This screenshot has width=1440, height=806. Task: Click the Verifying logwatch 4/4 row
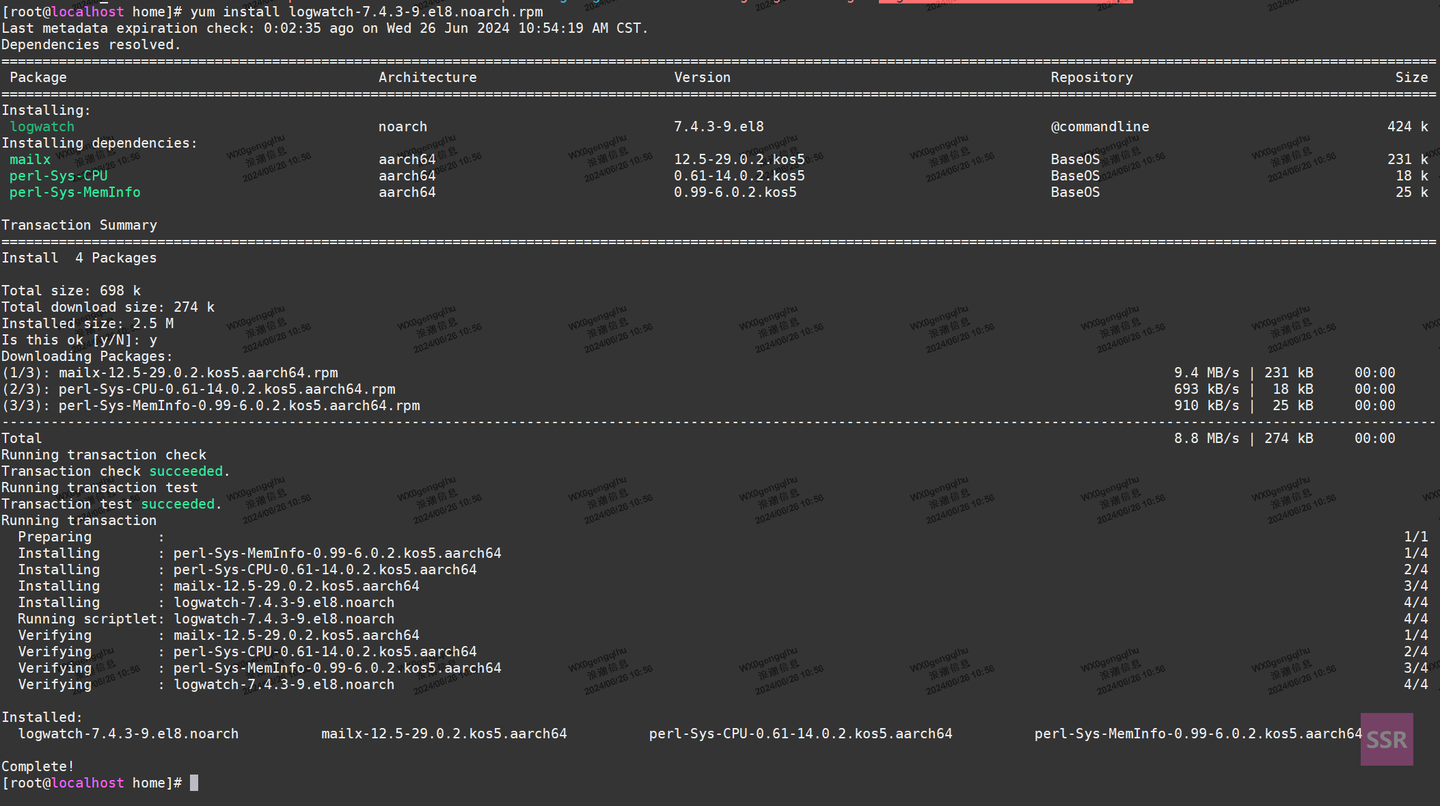tap(723, 685)
